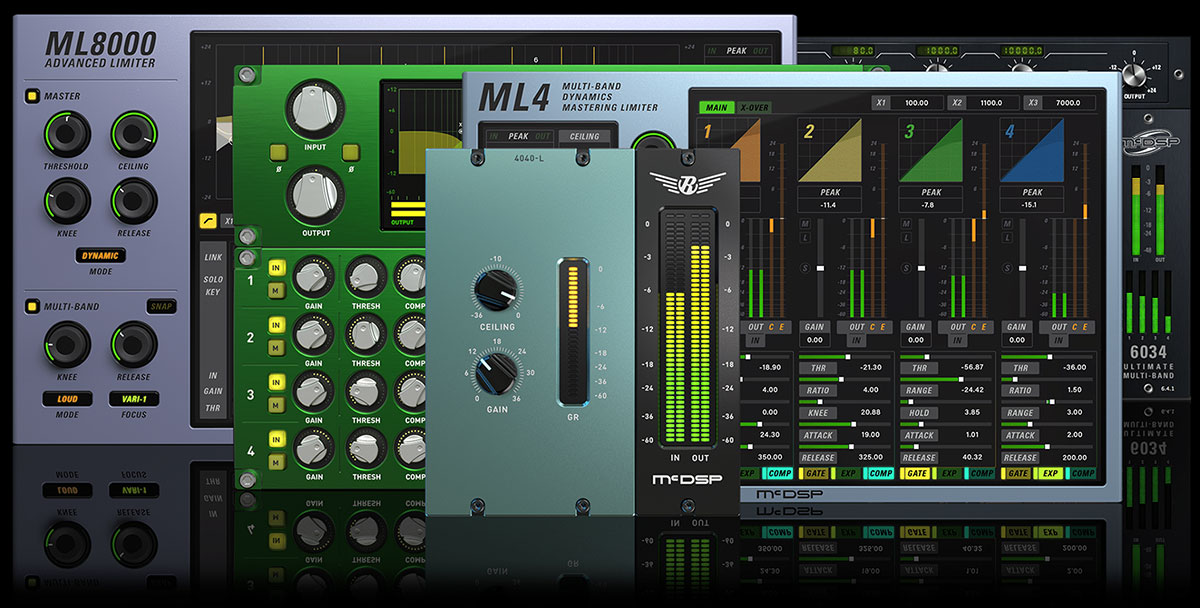The height and width of the screenshot is (608, 1200).
Task: Click the McDSP logo on 4040-L module
Action: point(687,481)
